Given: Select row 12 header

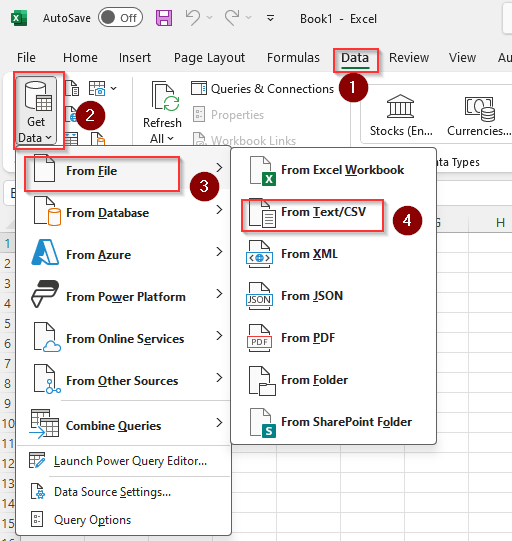Looking at the screenshot, I should [x=8, y=463].
